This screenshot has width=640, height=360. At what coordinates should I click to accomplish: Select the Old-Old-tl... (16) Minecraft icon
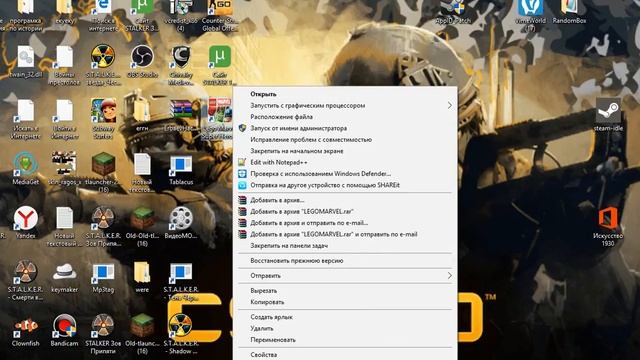point(142,218)
